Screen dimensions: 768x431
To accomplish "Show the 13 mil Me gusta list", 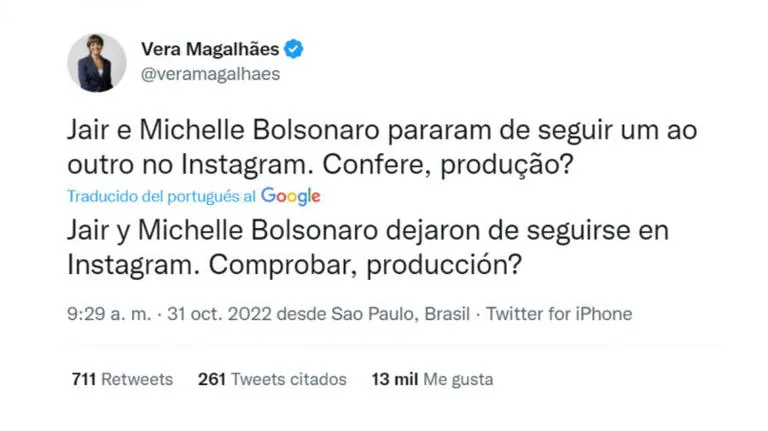I will [432, 380].
